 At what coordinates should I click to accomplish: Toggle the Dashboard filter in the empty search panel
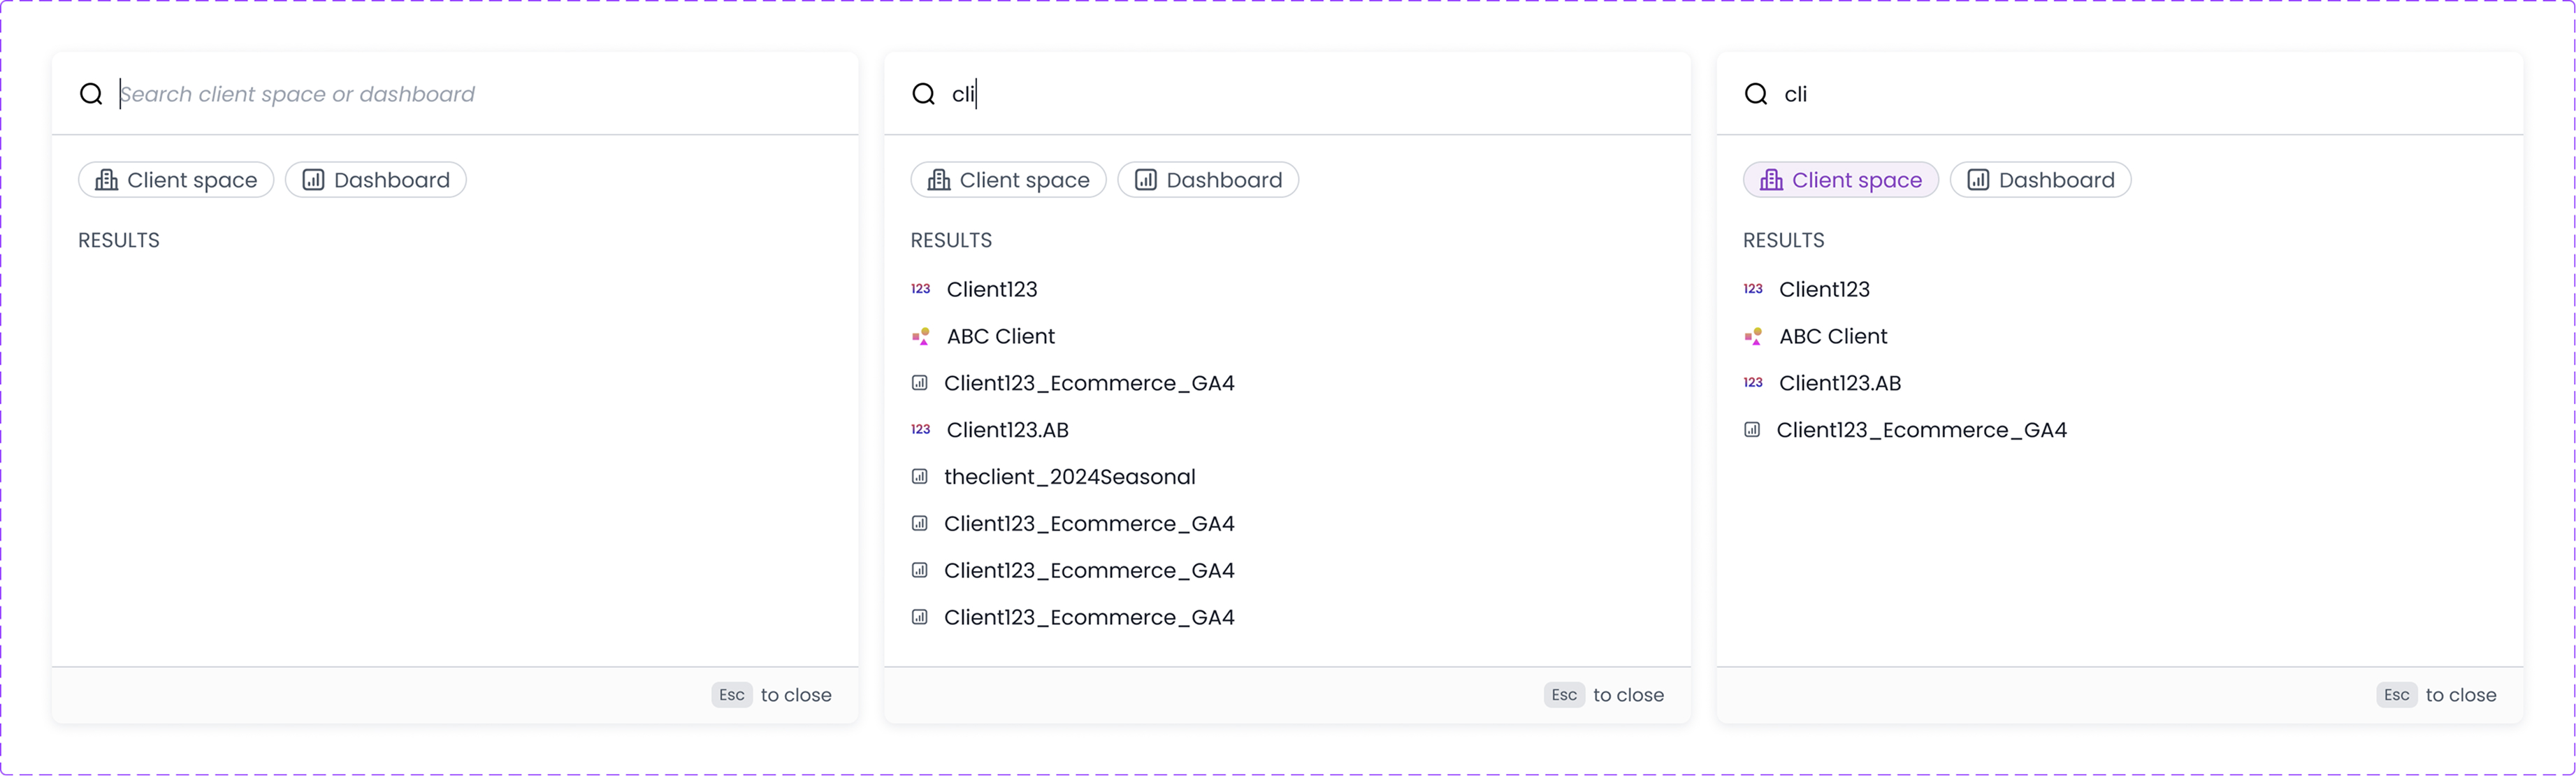[x=376, y=180]
